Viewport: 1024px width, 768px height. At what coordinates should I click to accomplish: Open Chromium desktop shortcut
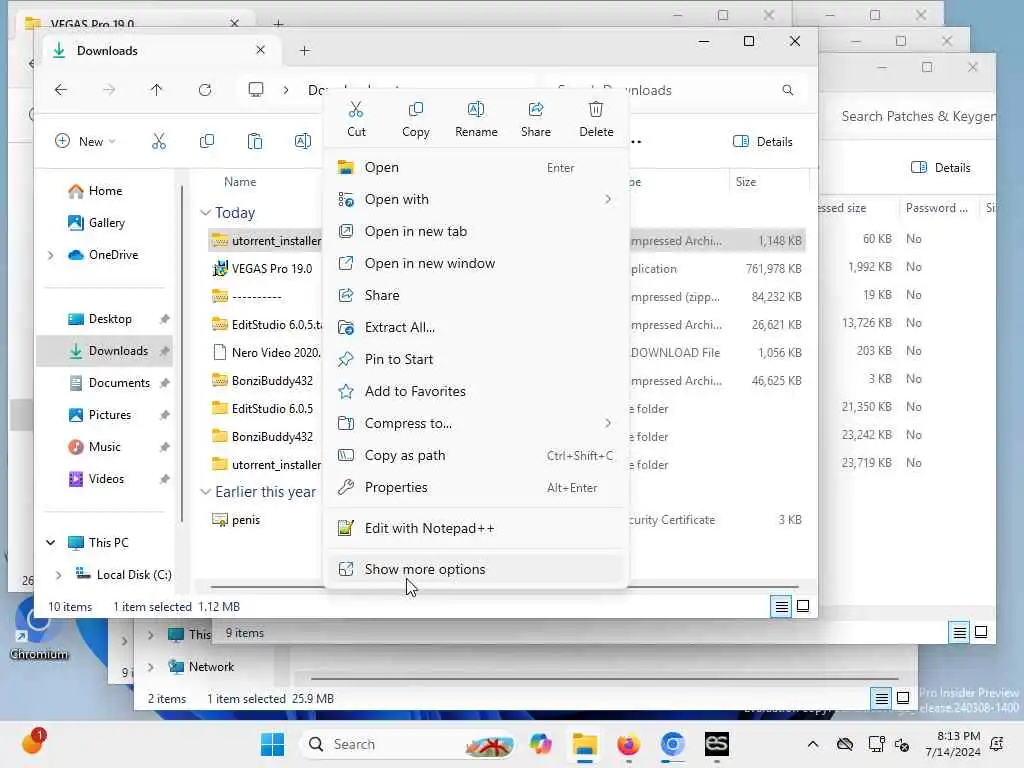click(x=38, y=630)
